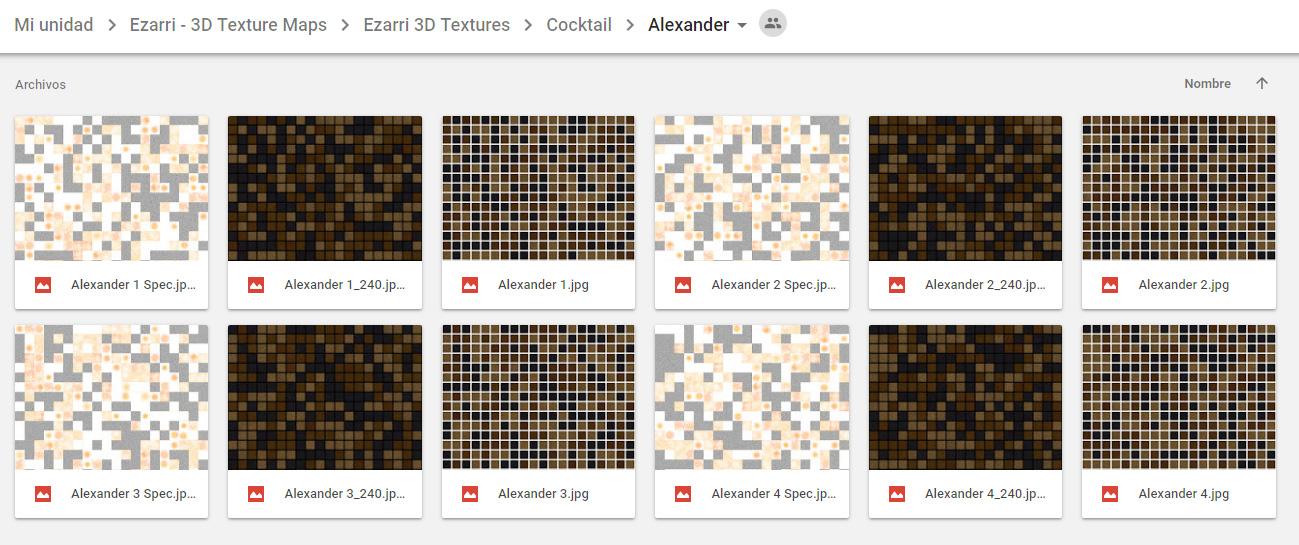The height and width of the screenshot is (545, 1299).
Task: Select the file name Alexander 2_240.jp...
Action: [986, 285]
